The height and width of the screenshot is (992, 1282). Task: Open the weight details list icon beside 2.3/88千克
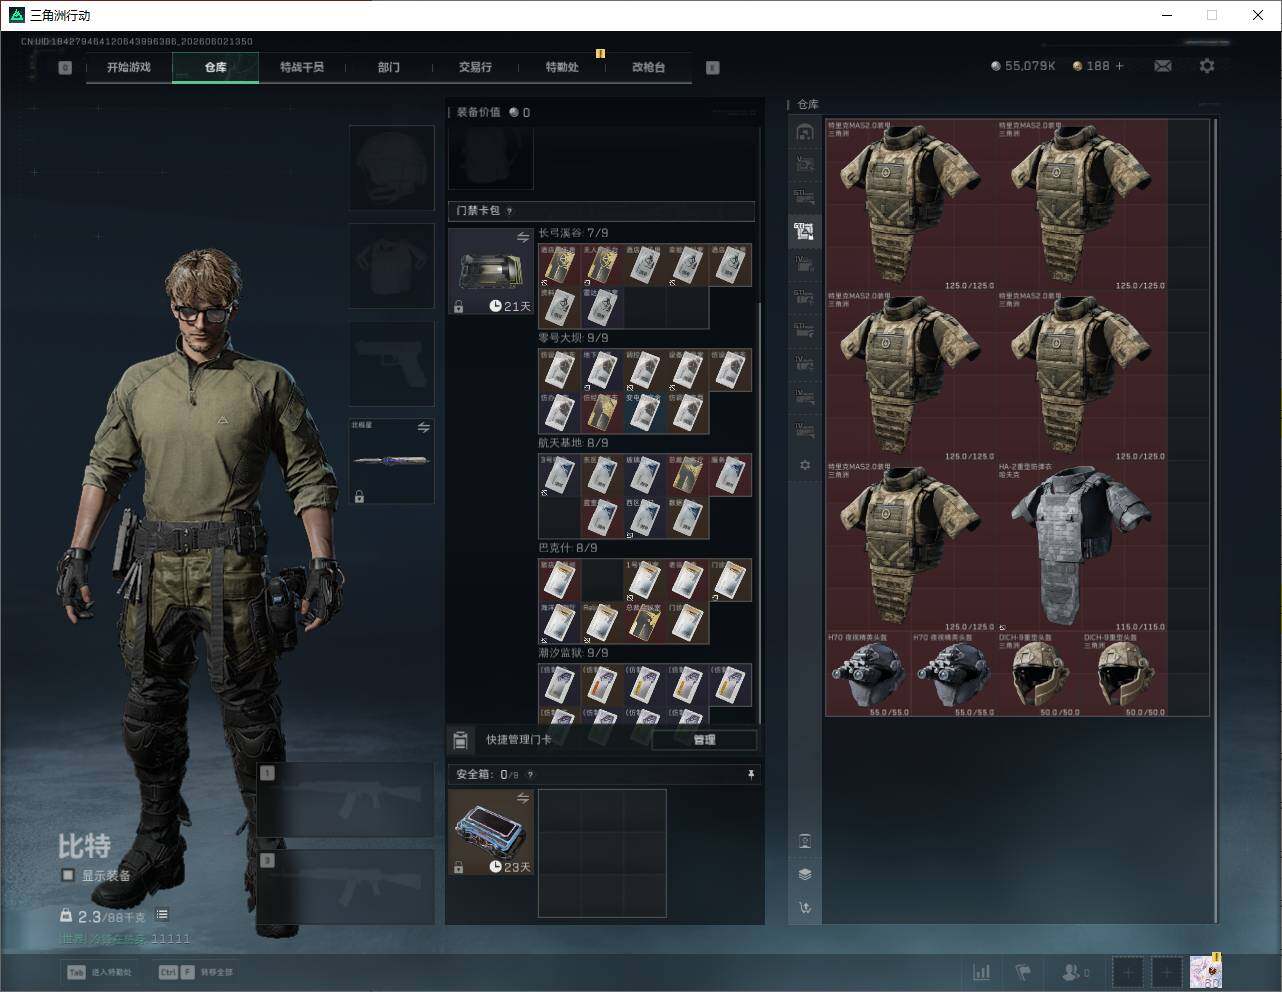tap(162, 915)
